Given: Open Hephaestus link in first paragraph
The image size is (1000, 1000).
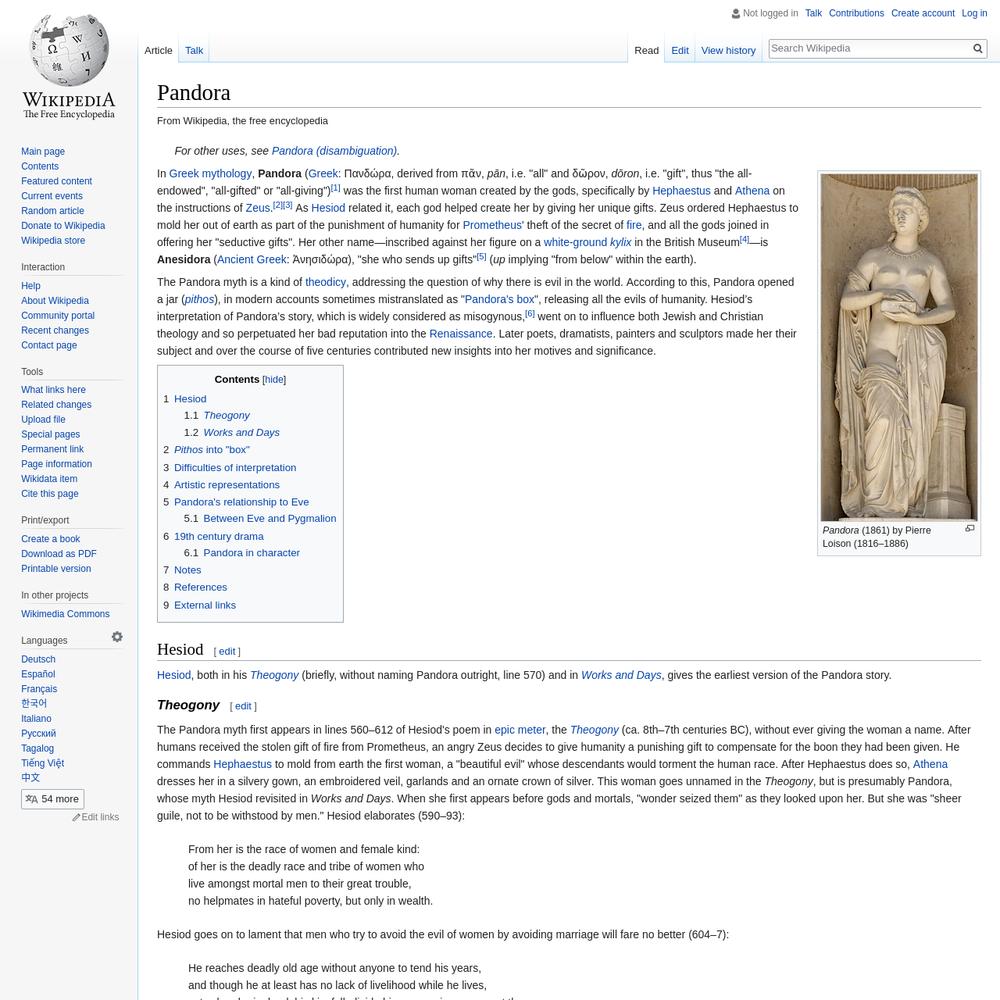Looking at the screenshot, I should (x=681, y=191).
